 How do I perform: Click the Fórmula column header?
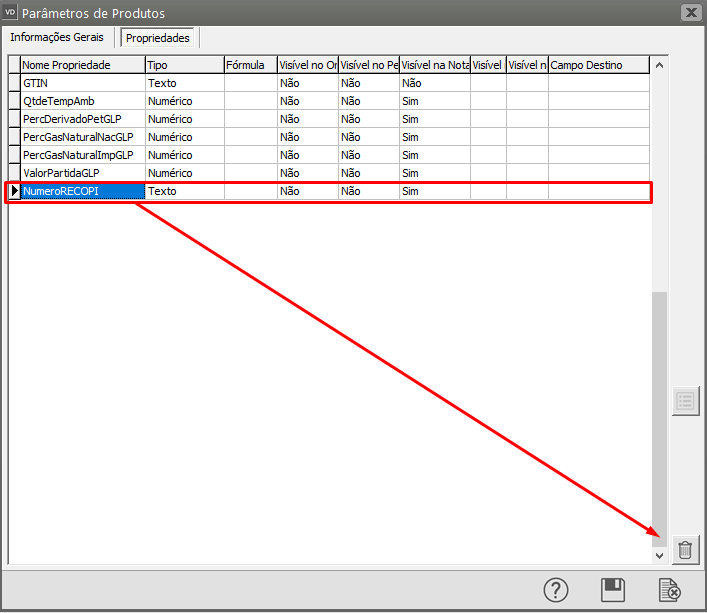click(251, 65)
